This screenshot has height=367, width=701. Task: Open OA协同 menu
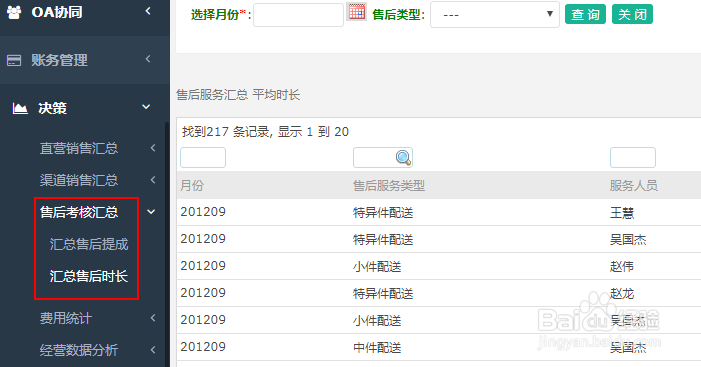[x=57, y=12]
